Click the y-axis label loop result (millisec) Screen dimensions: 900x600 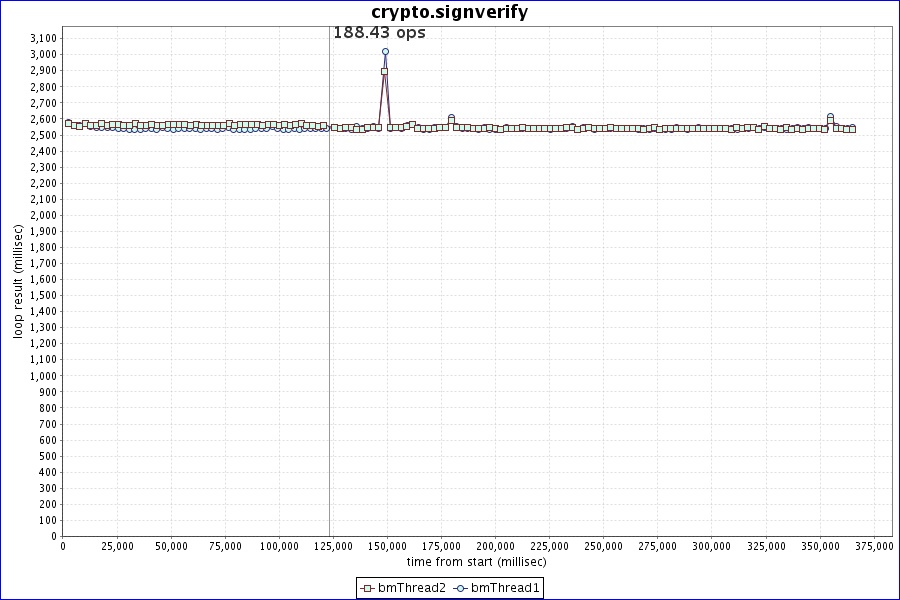(x=17, y=281)
